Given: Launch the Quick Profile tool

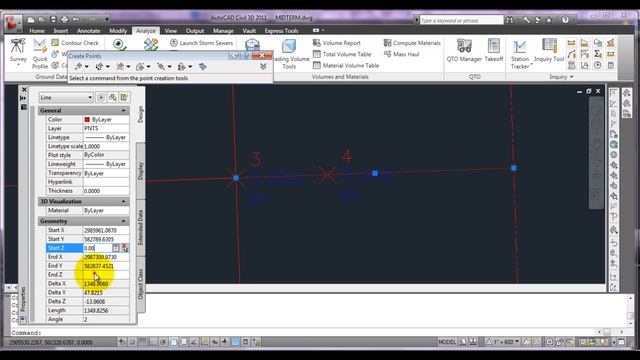Looking at the screenshot, I should [x=40, y=53].
